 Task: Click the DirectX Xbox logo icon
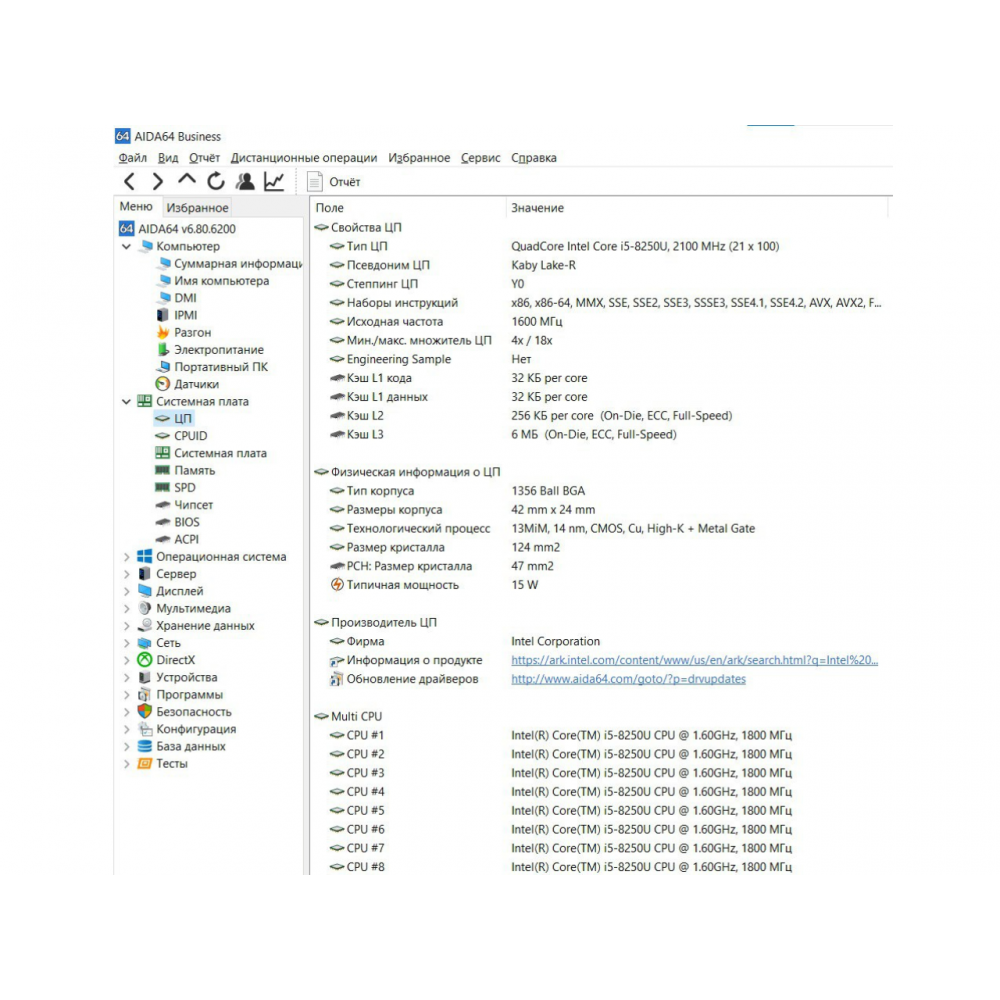[145, 660]
